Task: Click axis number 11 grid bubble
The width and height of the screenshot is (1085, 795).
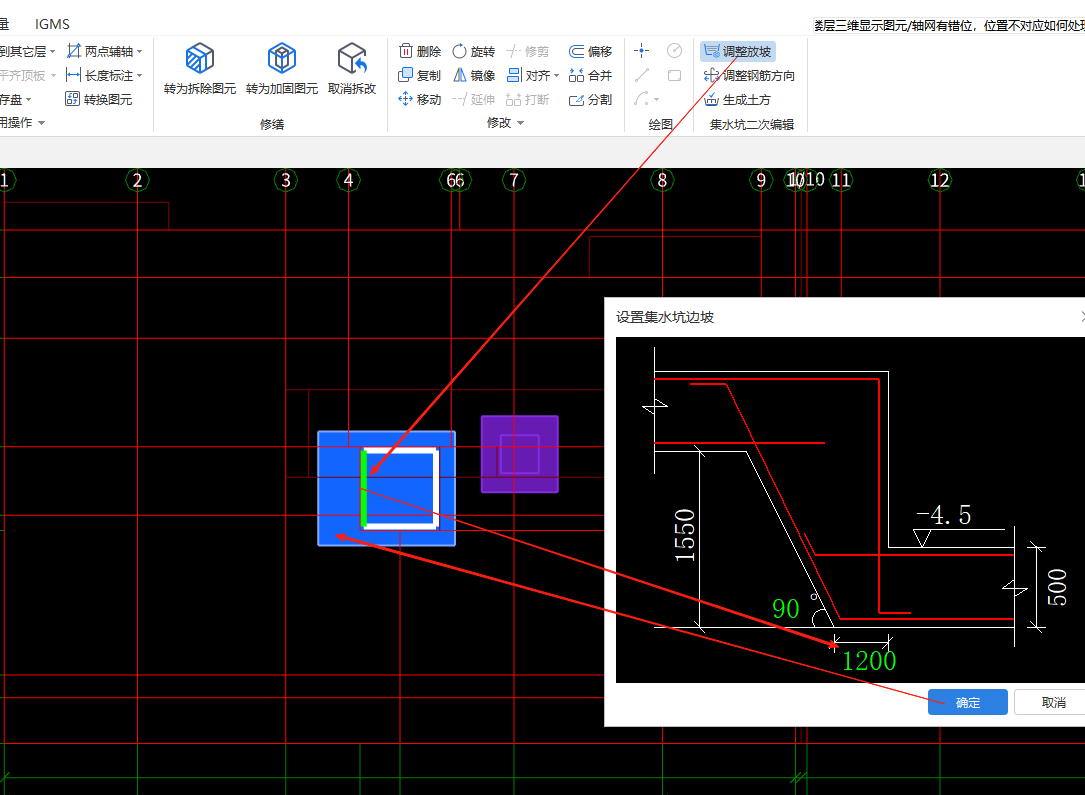Action: (x=841, y=181)
